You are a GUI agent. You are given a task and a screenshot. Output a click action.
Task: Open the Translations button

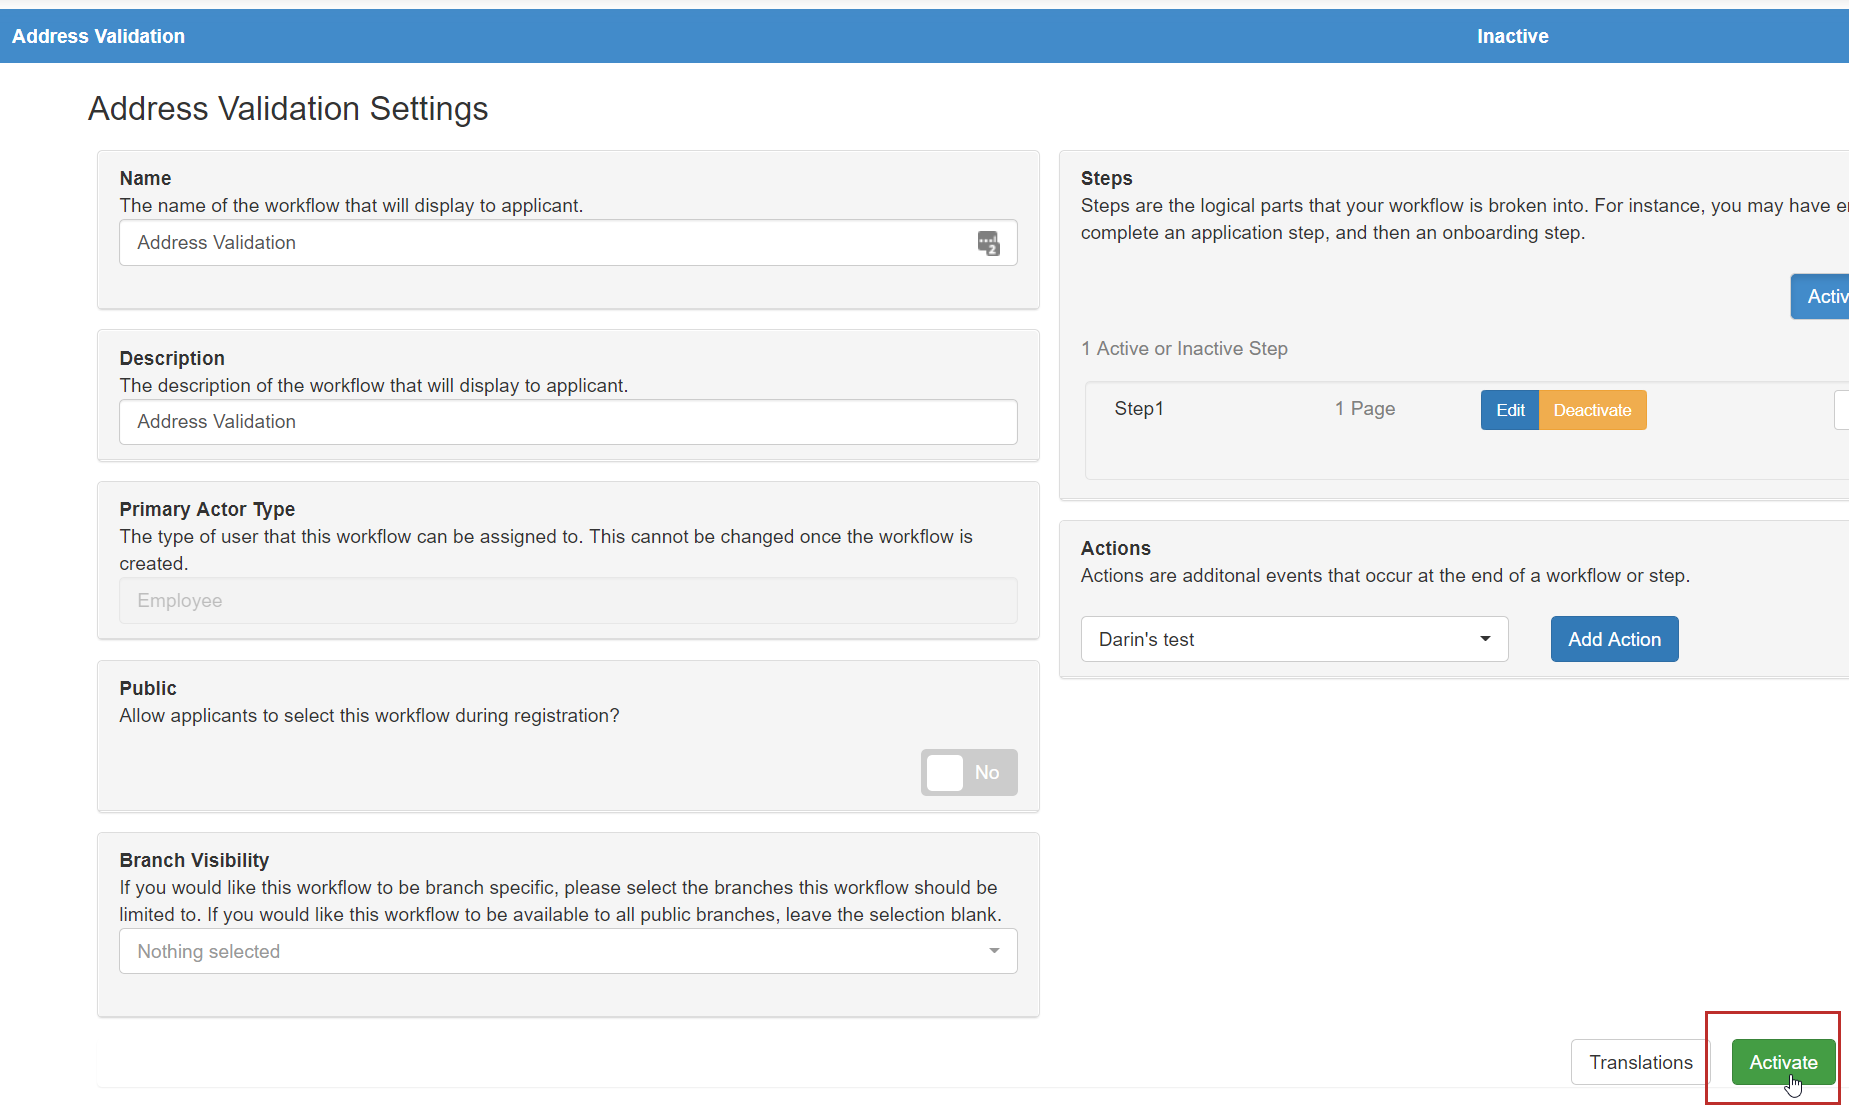1640,1062
